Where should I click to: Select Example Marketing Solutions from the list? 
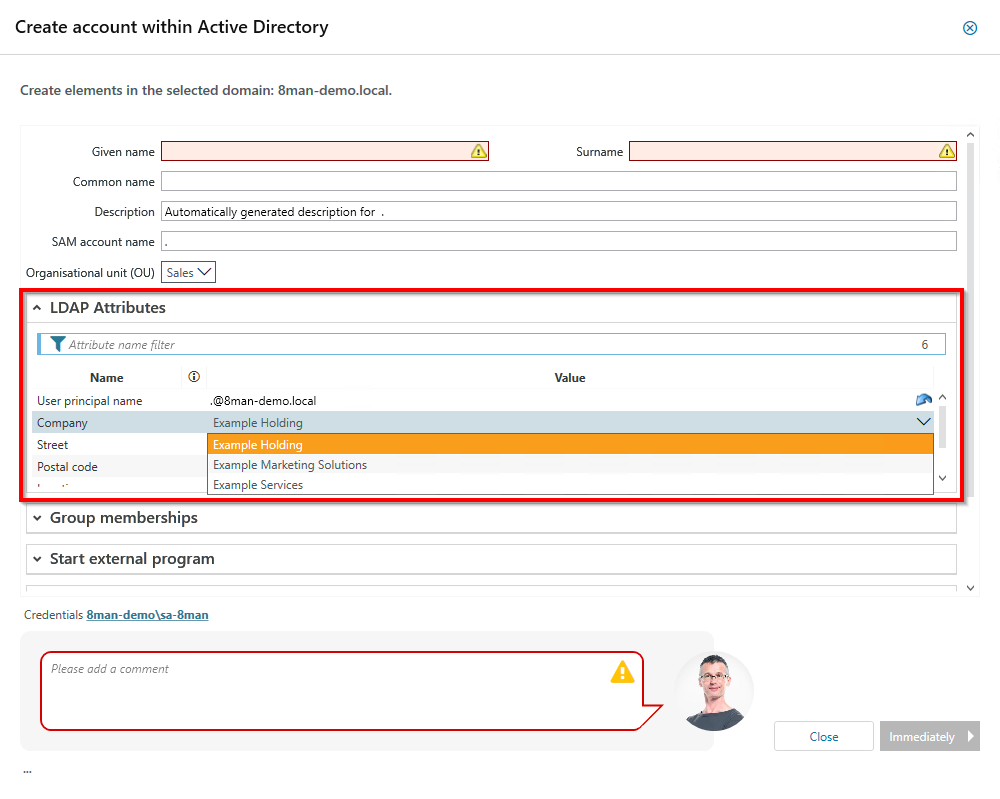[289, 464]
